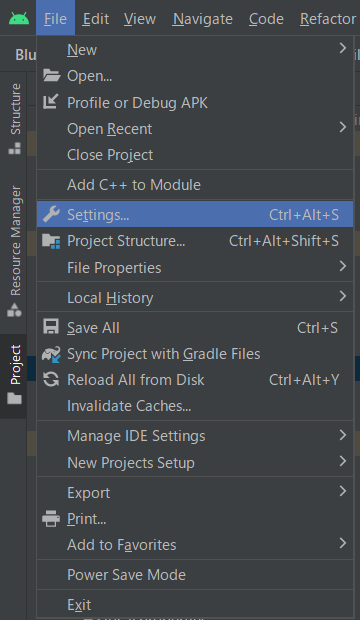
Task: Click the Settings wrench icon
Action: pyautogui.click(x=51, y=214)
